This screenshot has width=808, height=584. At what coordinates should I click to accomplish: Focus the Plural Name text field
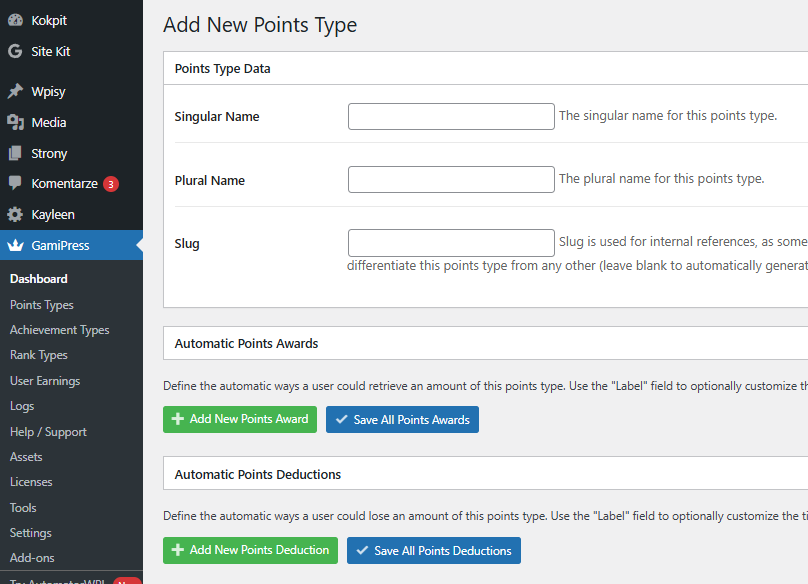click(451, 180)
